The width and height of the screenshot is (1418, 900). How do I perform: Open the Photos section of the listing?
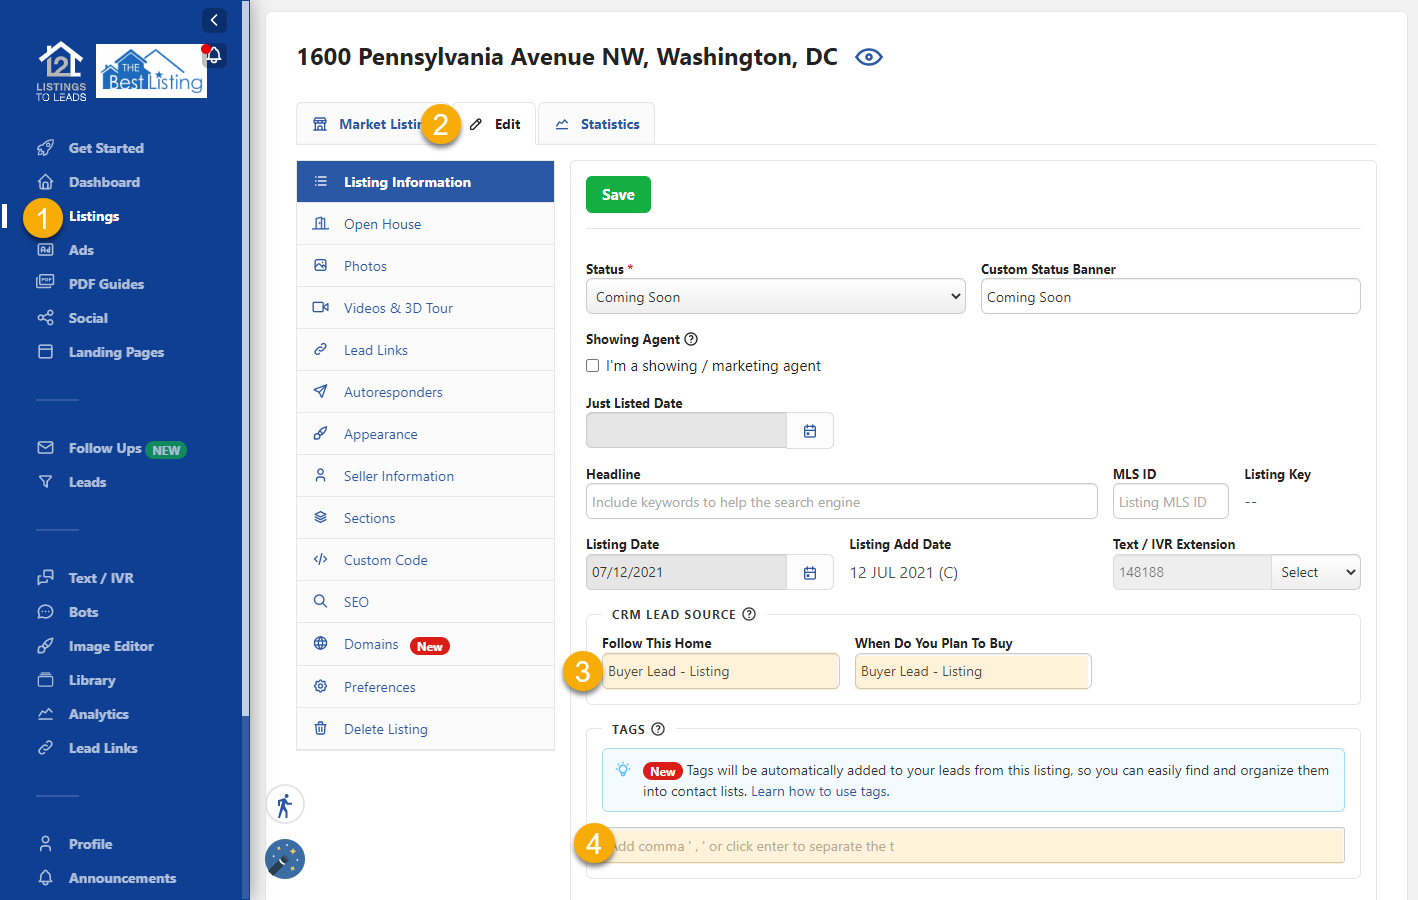366,265
